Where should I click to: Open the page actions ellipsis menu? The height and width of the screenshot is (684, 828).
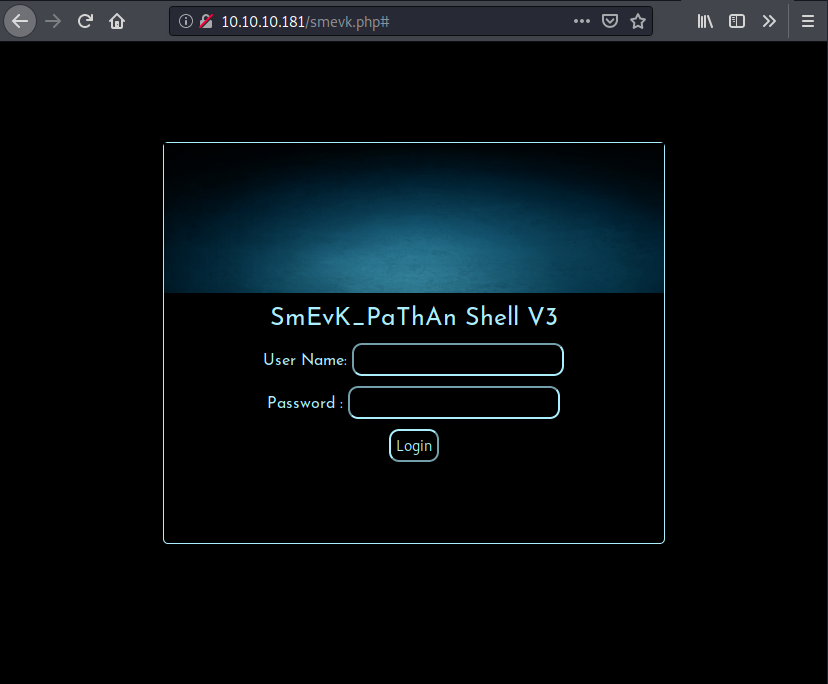(x=582, y=20)
